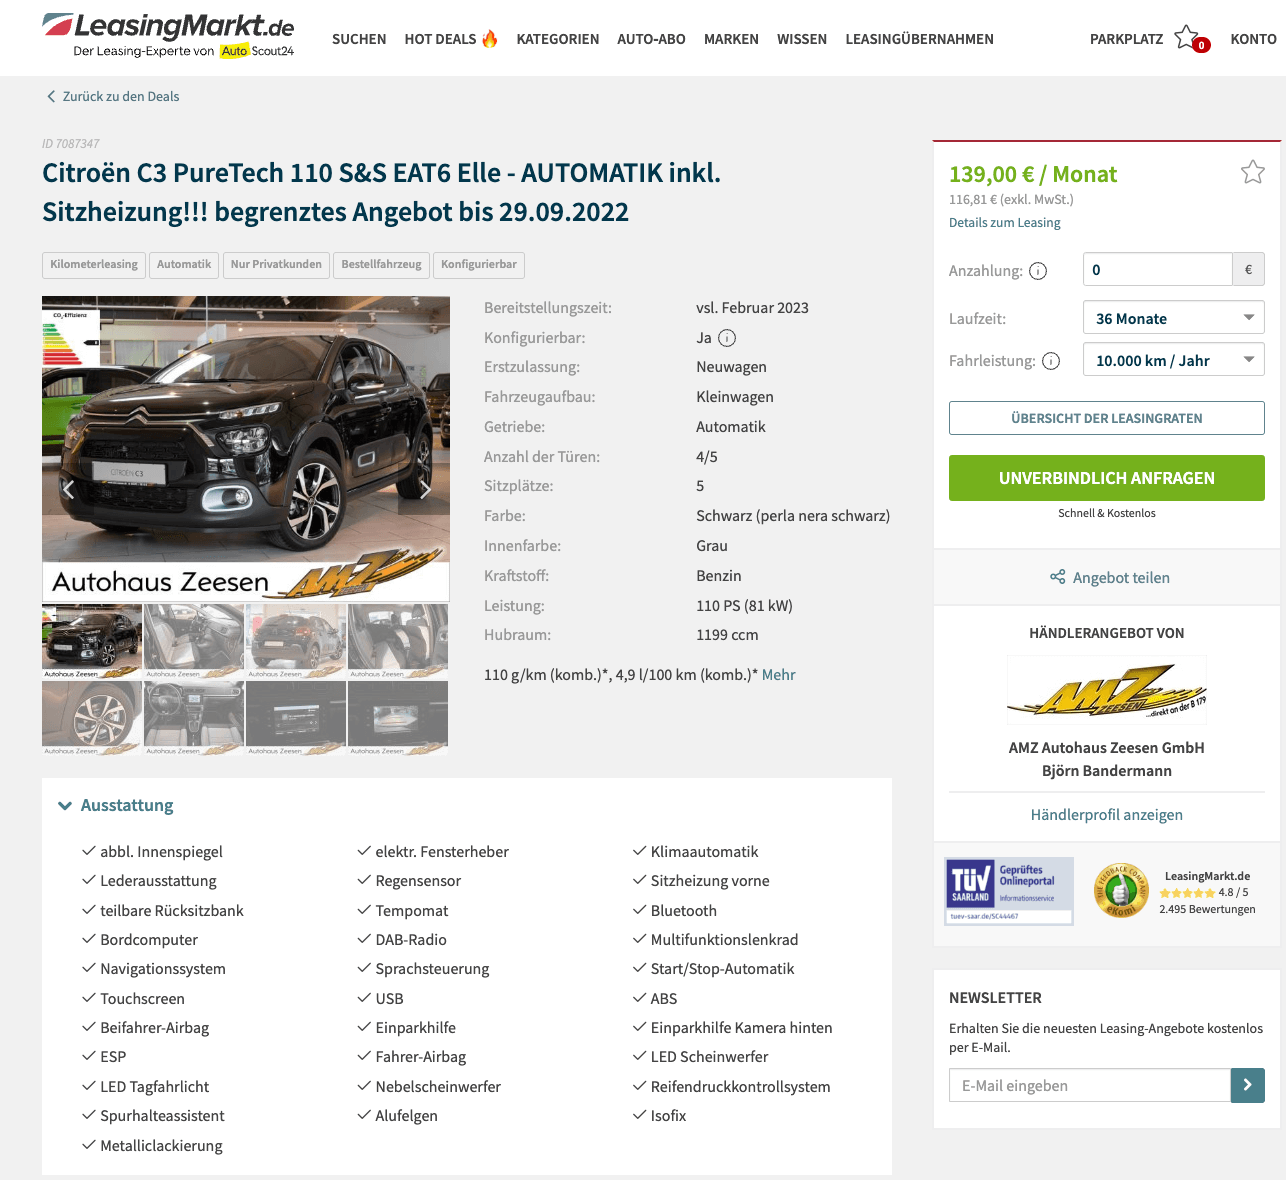
Task: Open Details zum Leasing link
Action: pyautogui.click(x=1004, y=223)
